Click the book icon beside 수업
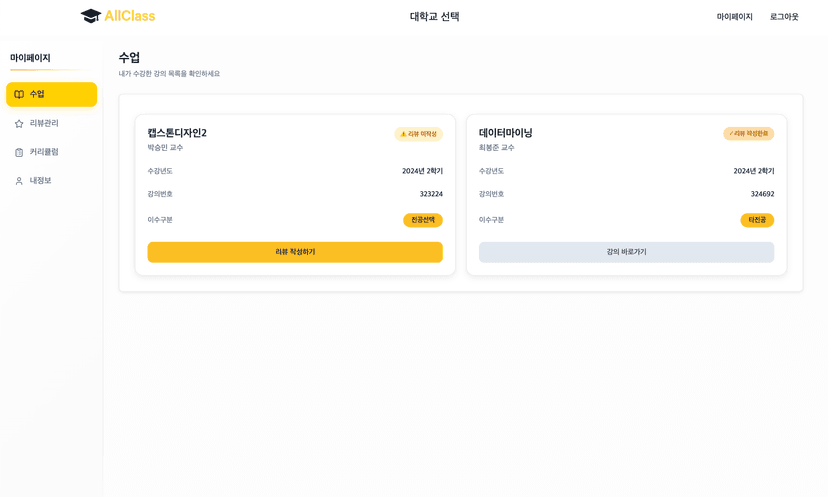 point(19,94)
